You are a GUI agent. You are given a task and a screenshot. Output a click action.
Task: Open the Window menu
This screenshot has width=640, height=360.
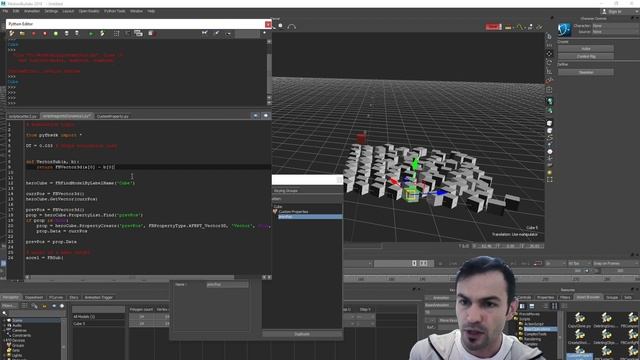point(136,11)
